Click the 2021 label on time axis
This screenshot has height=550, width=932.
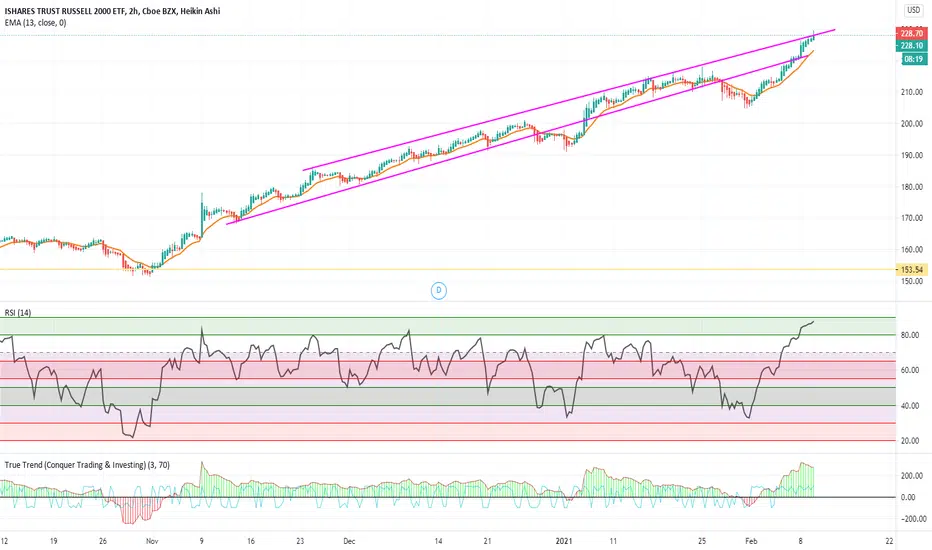[x=563, y=541]
